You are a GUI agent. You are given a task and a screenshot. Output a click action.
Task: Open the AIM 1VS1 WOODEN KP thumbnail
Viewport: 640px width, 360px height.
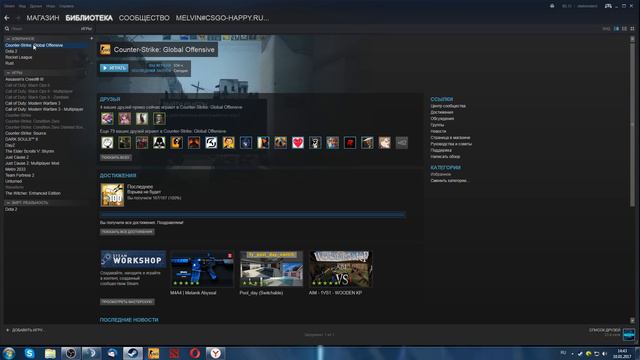coord(341,269)
